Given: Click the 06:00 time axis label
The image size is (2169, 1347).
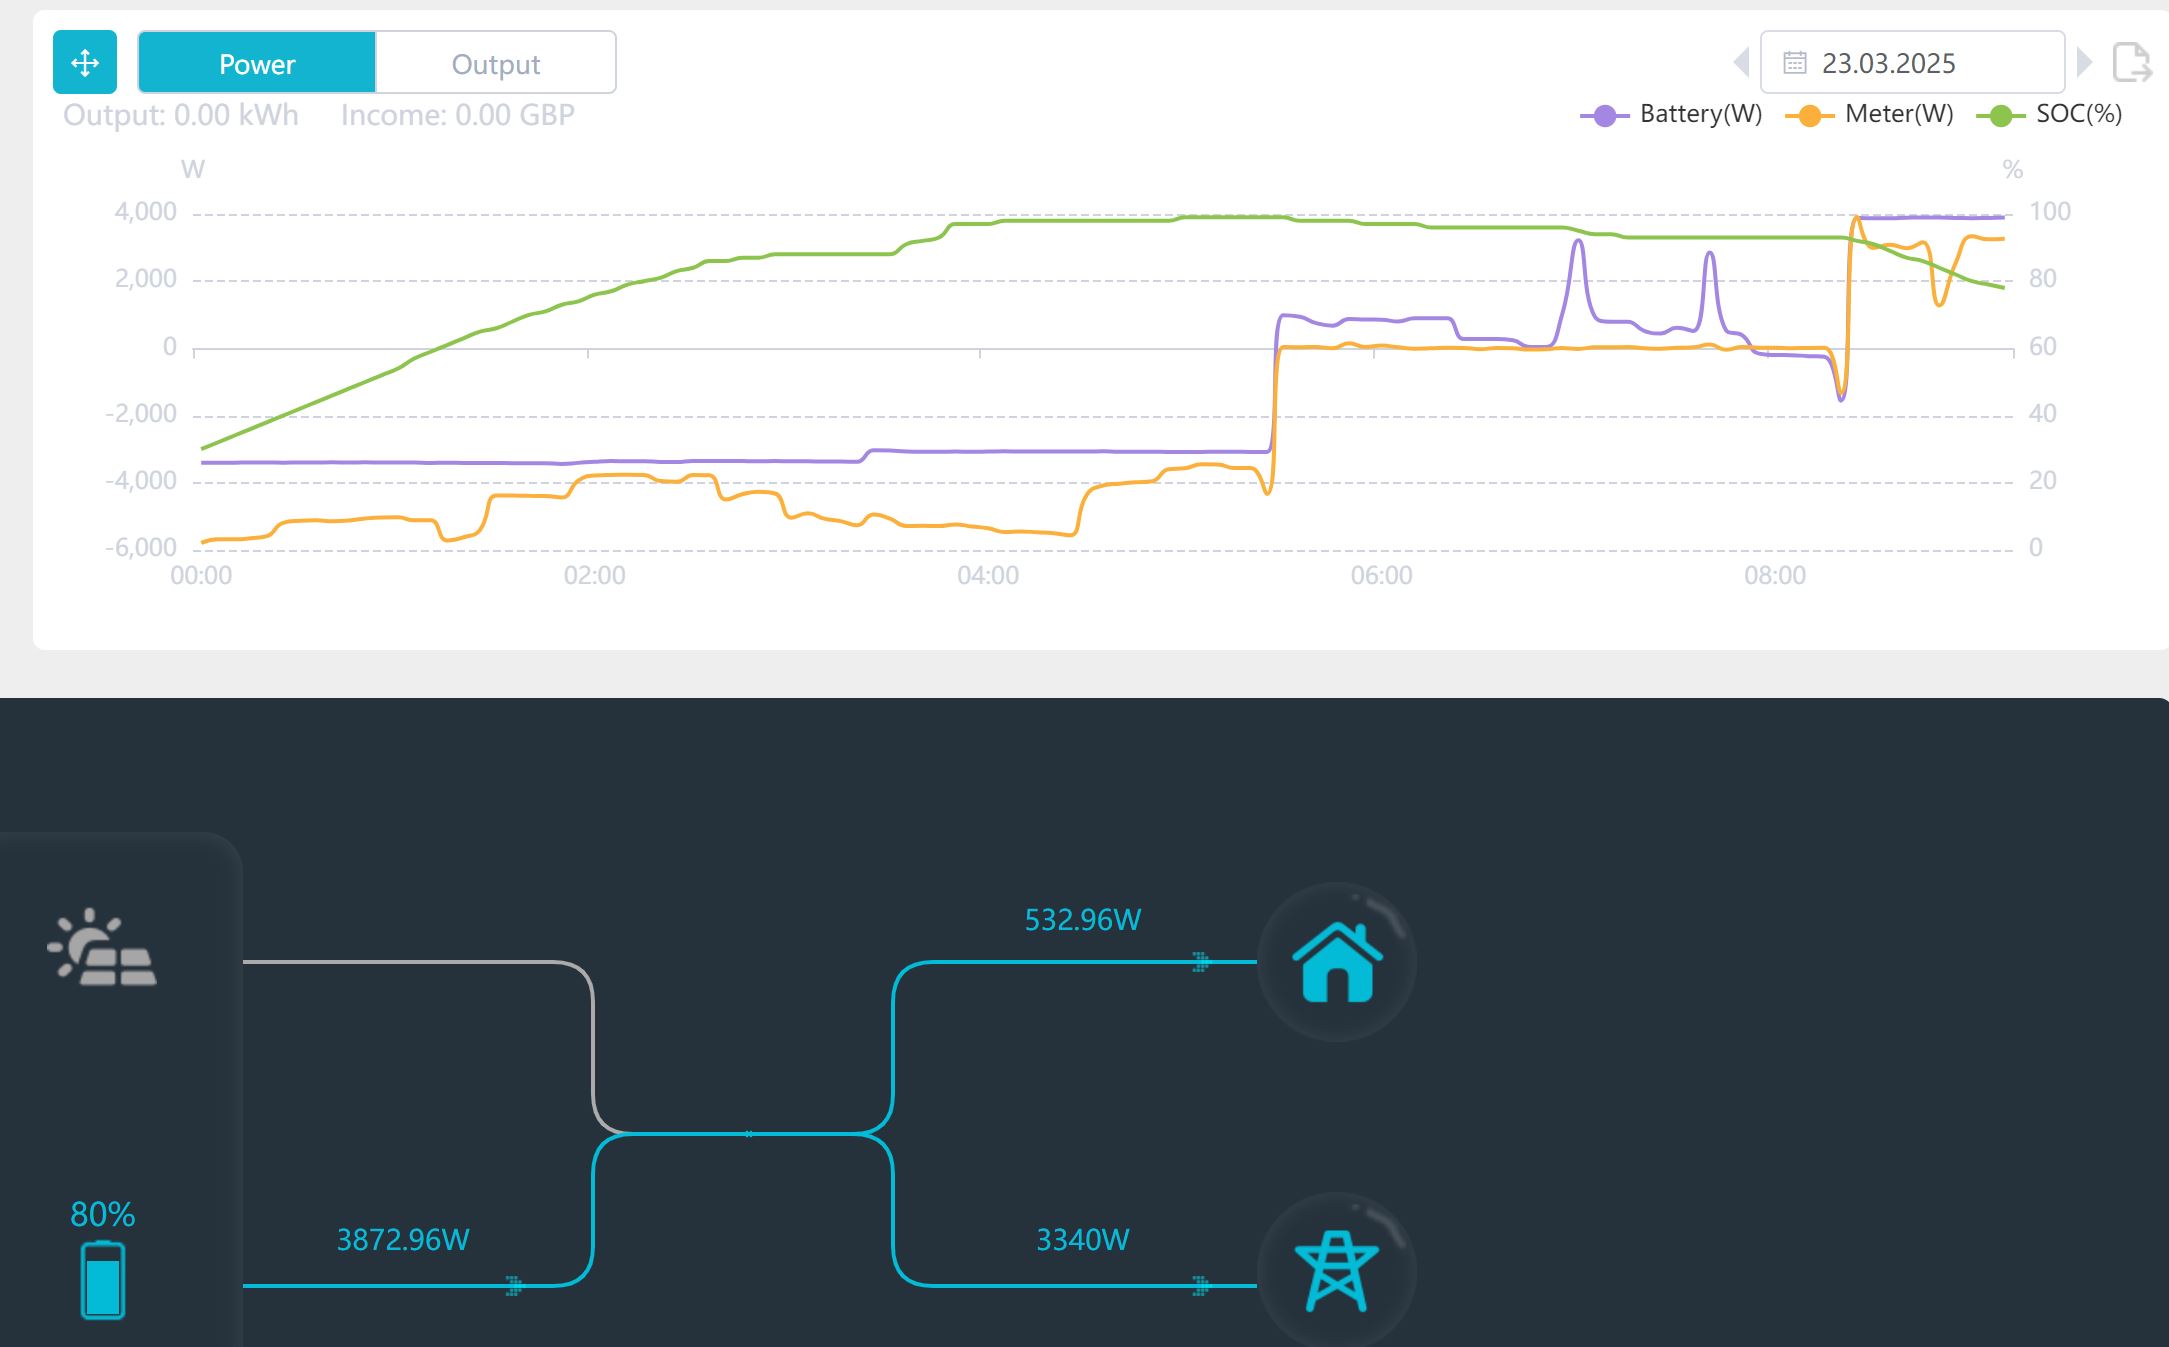Looking at the screenshot, I should coord(1382,576).
